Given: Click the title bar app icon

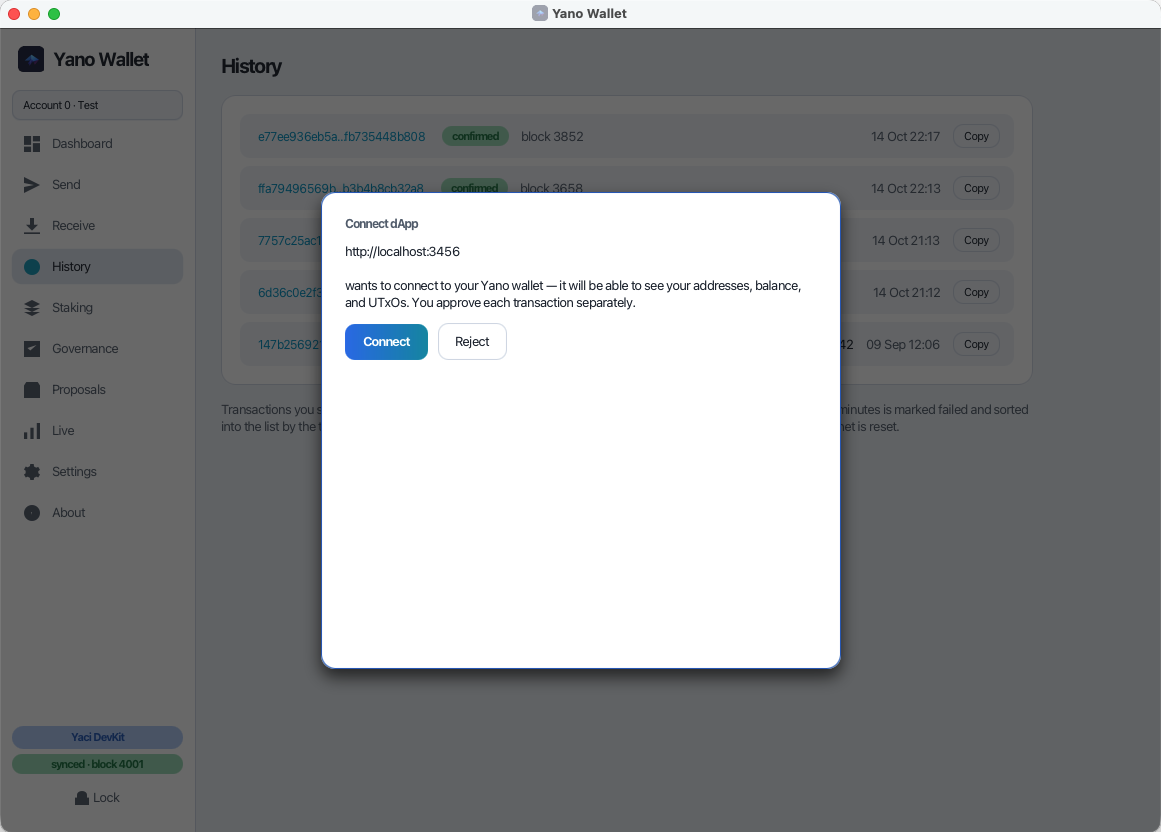Looking at the screenshot, I should (x=540, y=13).
